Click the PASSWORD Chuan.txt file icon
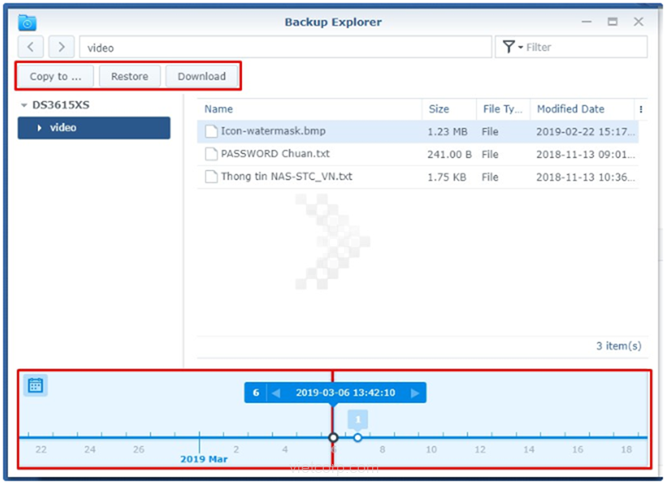This screenshot has width=668, height=486. (211, 154)
